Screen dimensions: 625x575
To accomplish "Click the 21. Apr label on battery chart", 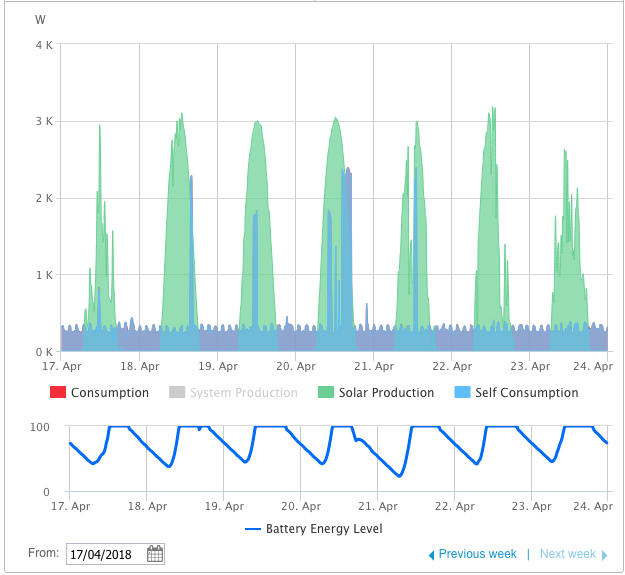I will (x=377, y=506).
